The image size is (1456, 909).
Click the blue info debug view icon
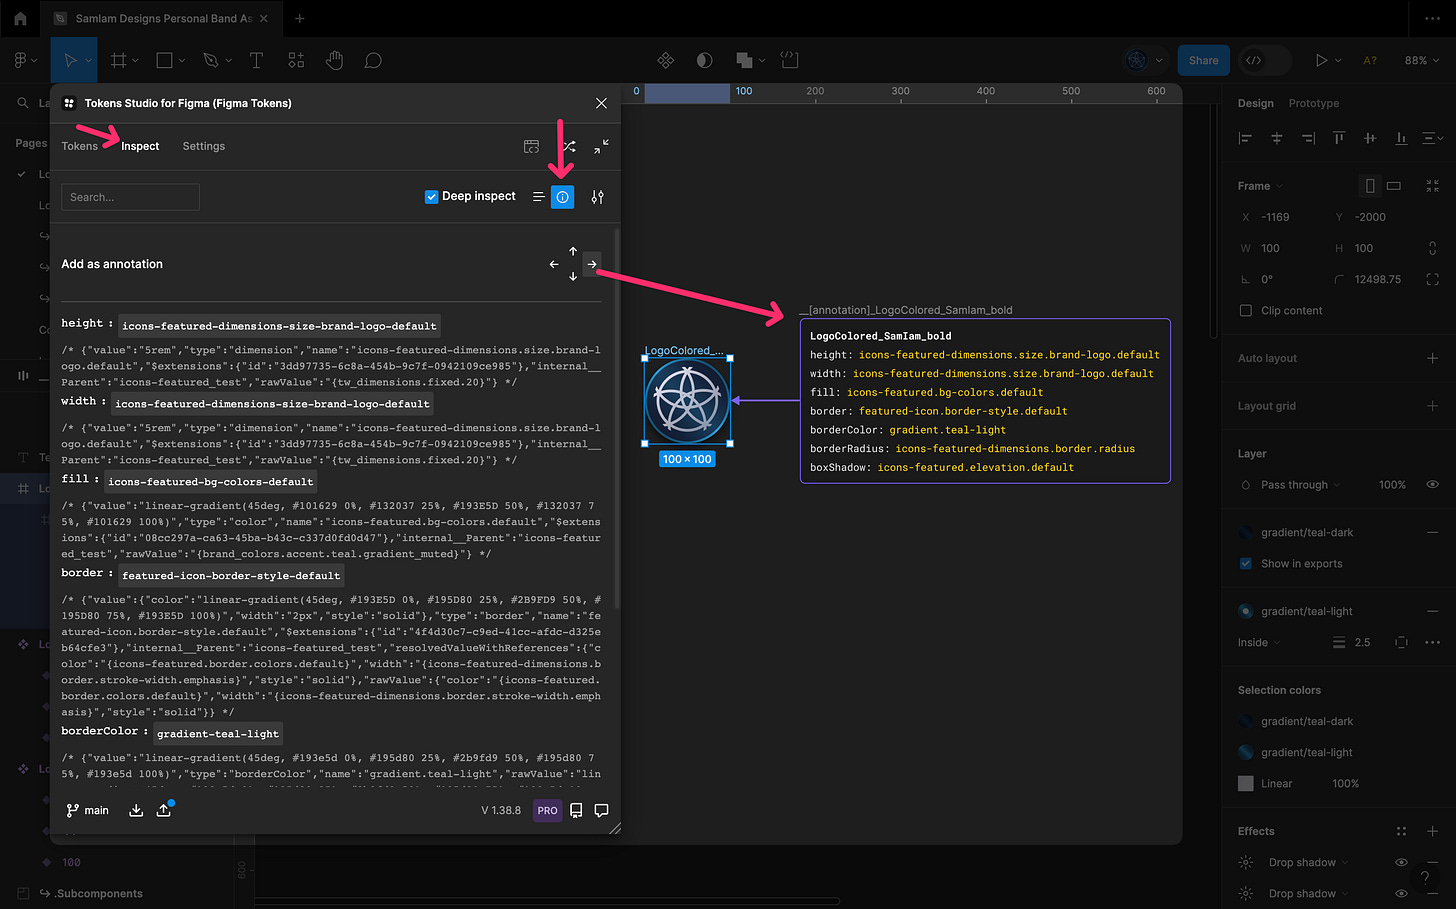click(x=562, y=197)
